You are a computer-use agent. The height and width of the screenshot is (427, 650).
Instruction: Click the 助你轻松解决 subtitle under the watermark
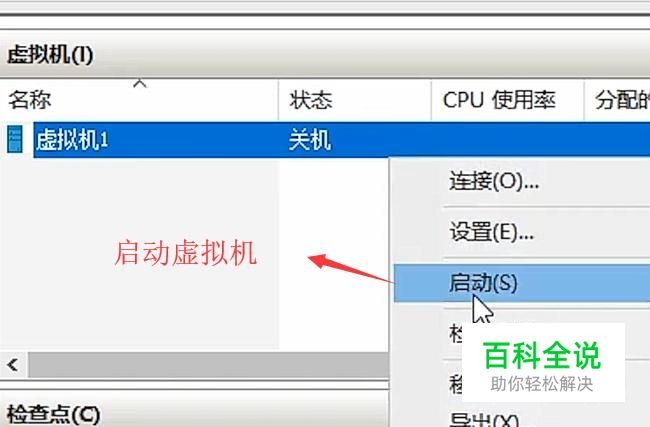(x=541, y=384)
